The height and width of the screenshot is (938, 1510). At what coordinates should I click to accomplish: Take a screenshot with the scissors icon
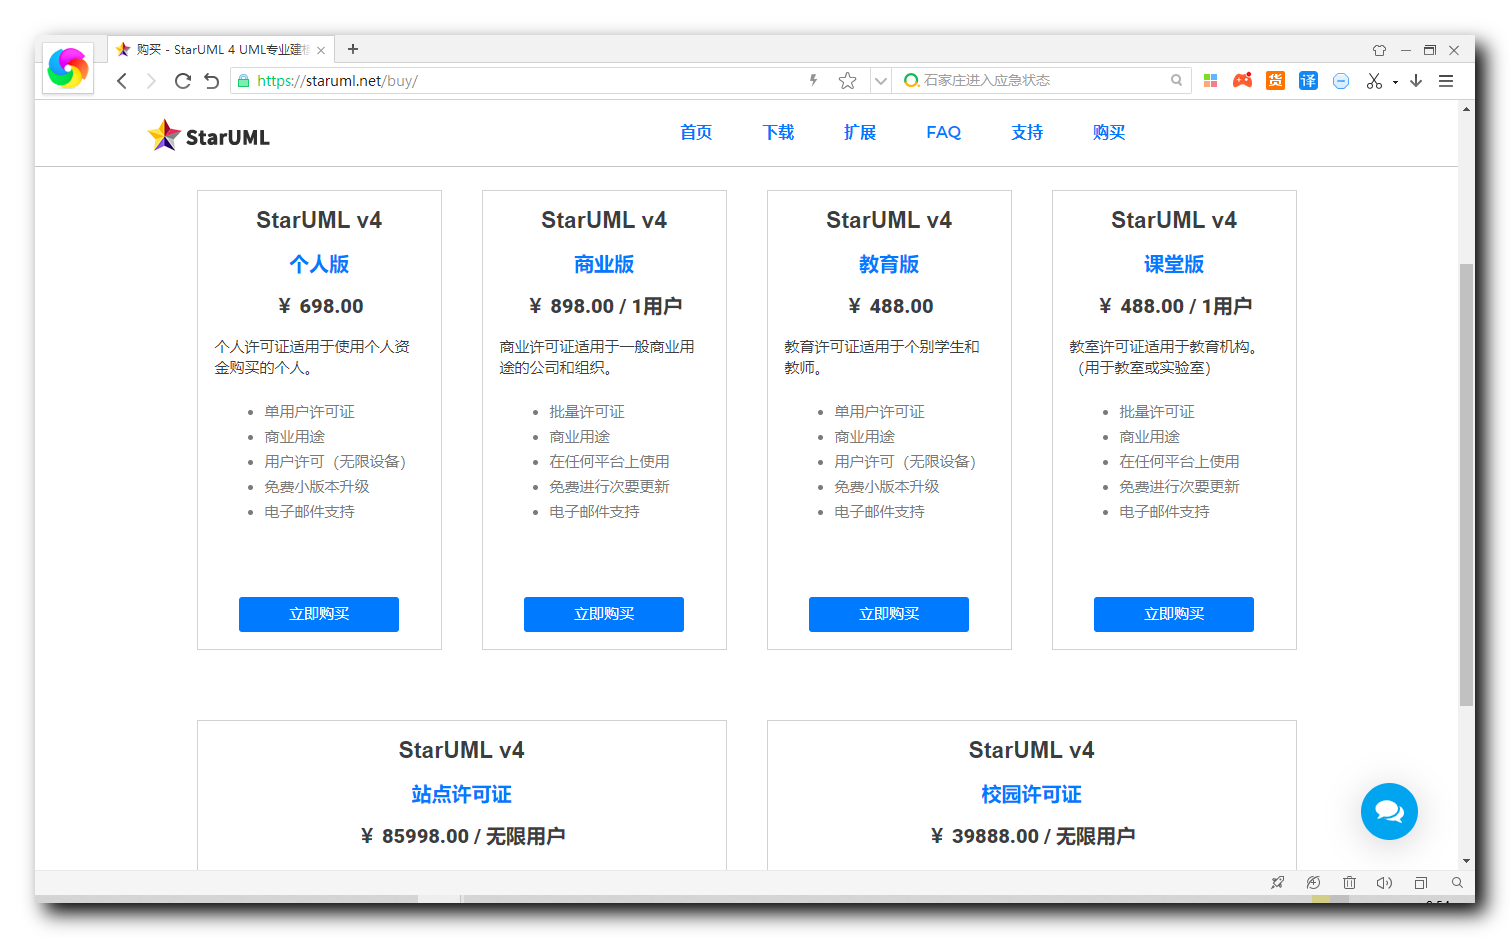[1373, 80]
